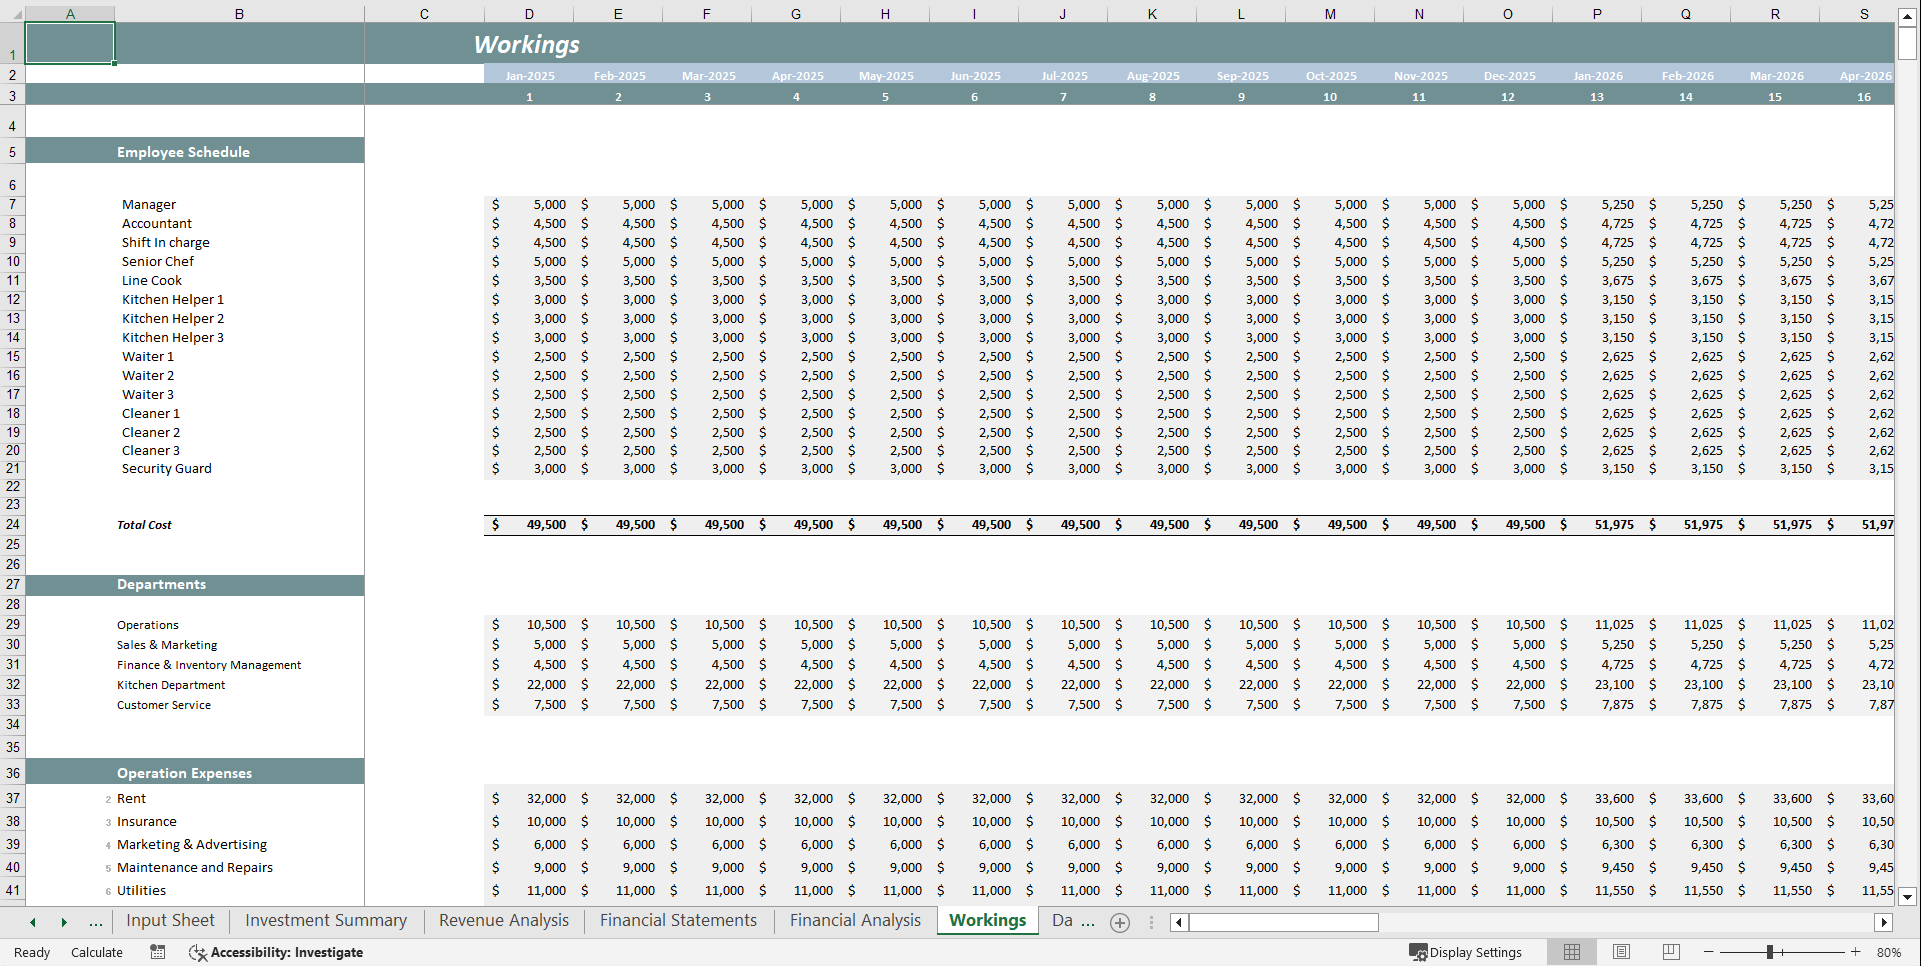Add a new worksheet with the plus icon

(x=1119, y=922)
